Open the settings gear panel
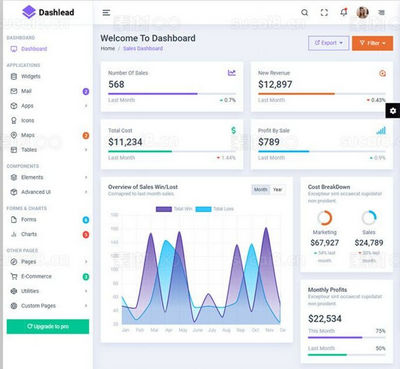This screenshot has width=400, height=369. [x=393, y=111]
